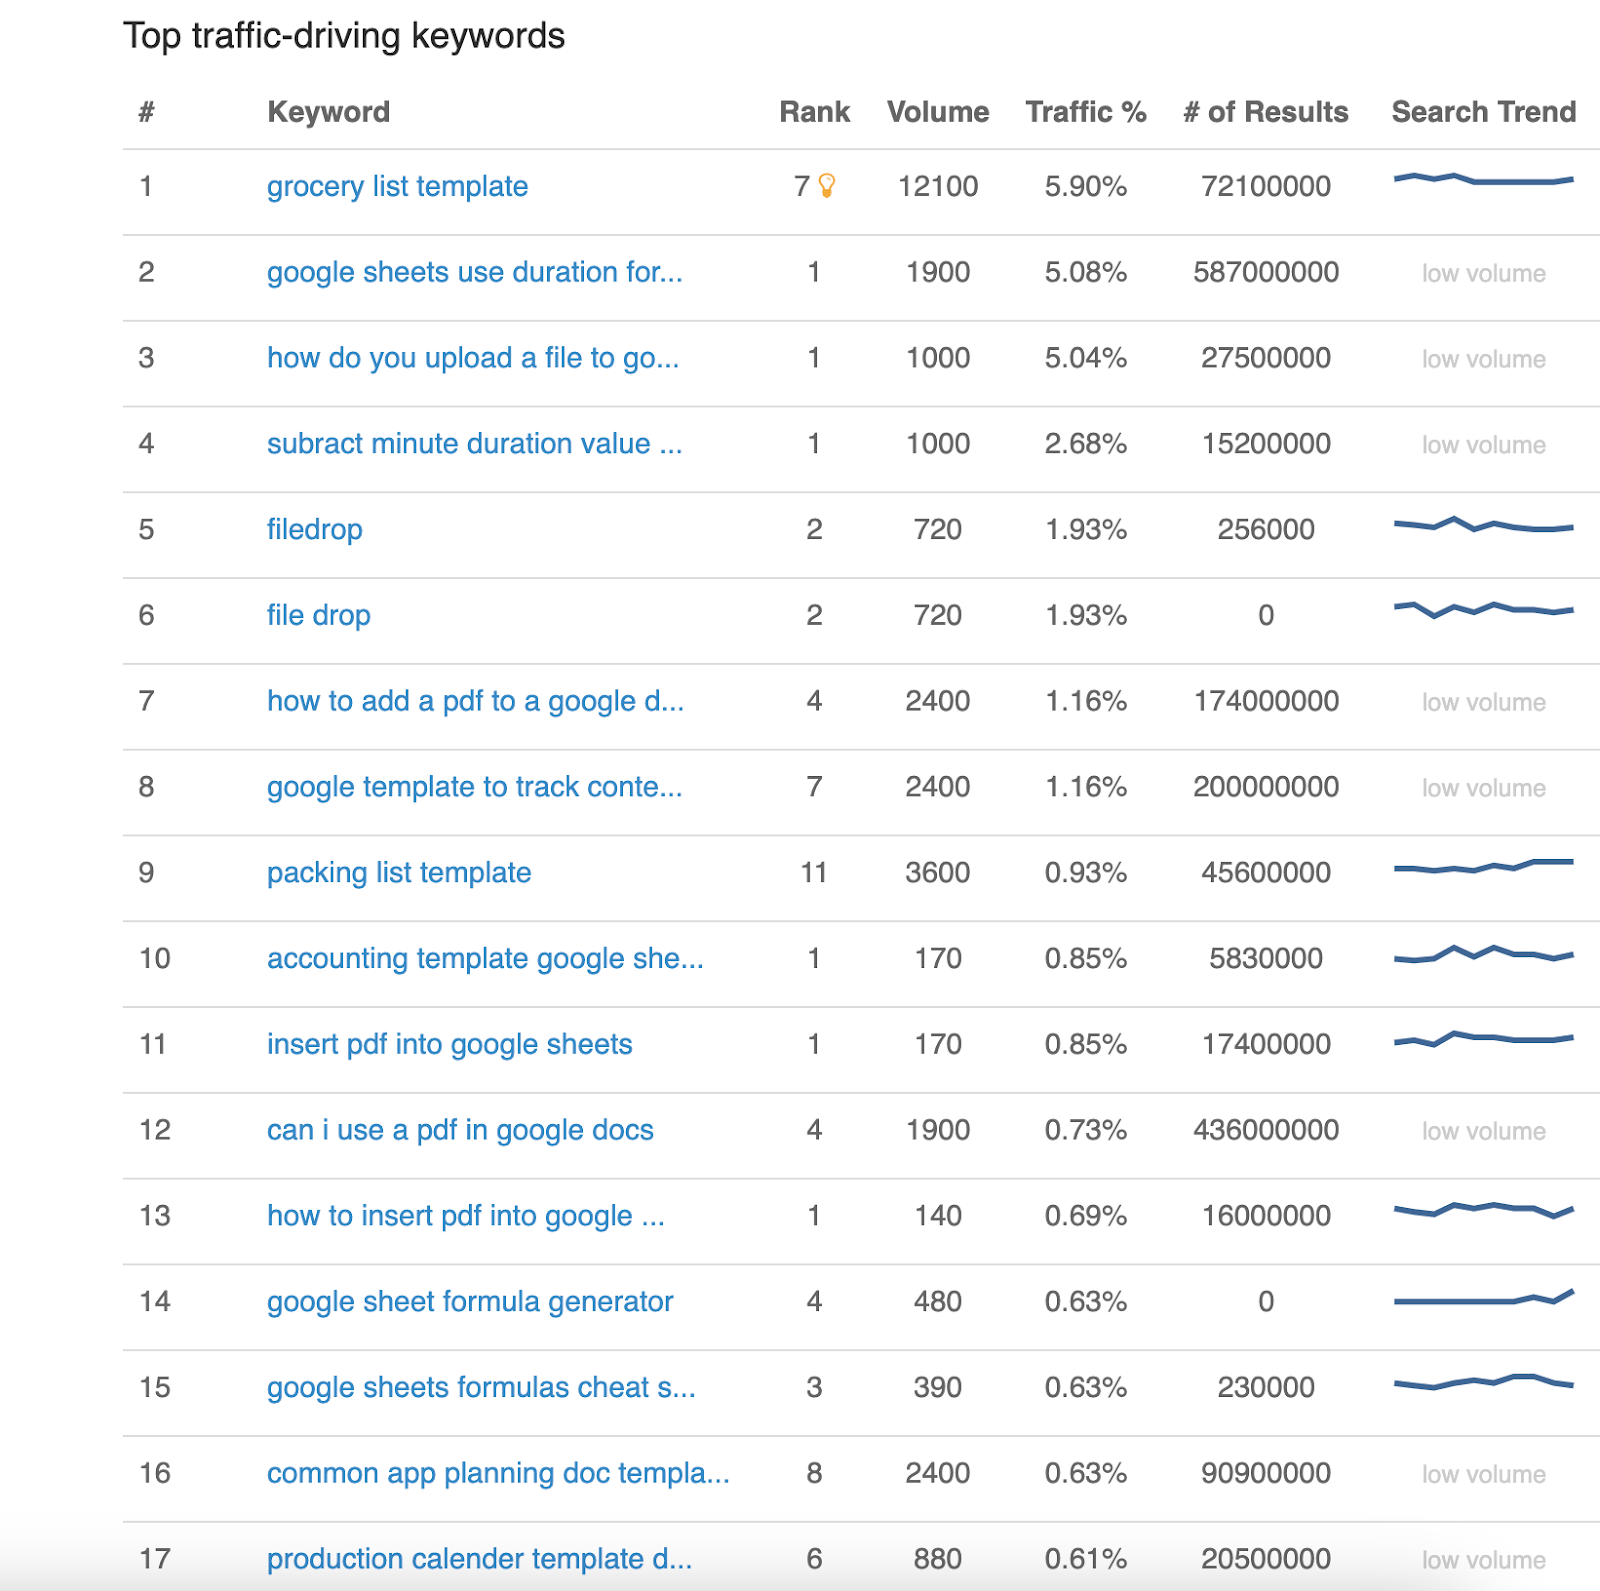1600x1591 pixels.
Task: Click the 'file drop' keyword link
Action: pyautogui.click(x=318, y=616)
